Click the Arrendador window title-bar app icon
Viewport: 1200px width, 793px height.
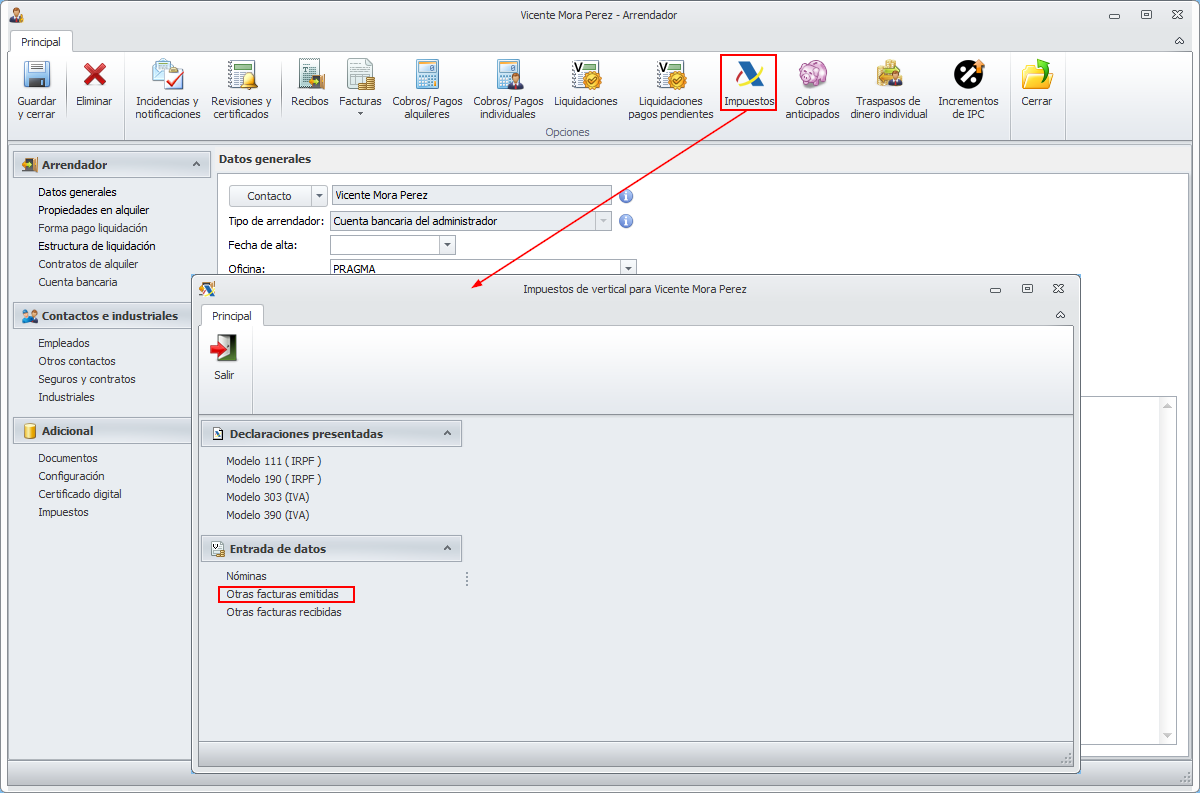click(x=16, y=15)
